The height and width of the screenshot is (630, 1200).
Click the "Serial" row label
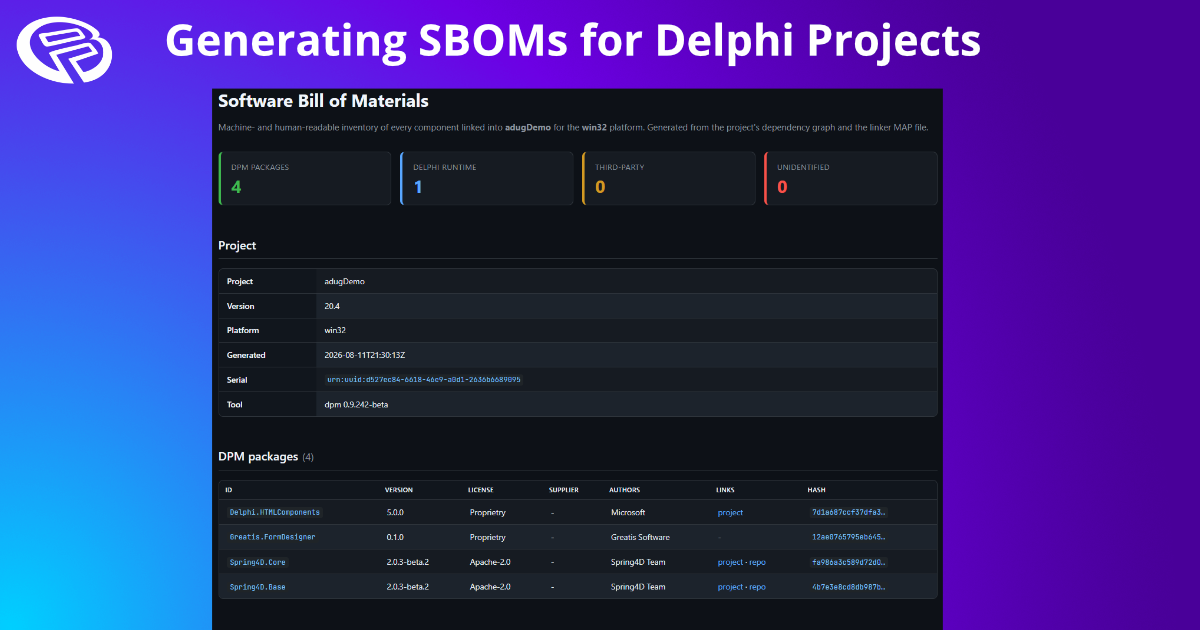pos(237,380)
